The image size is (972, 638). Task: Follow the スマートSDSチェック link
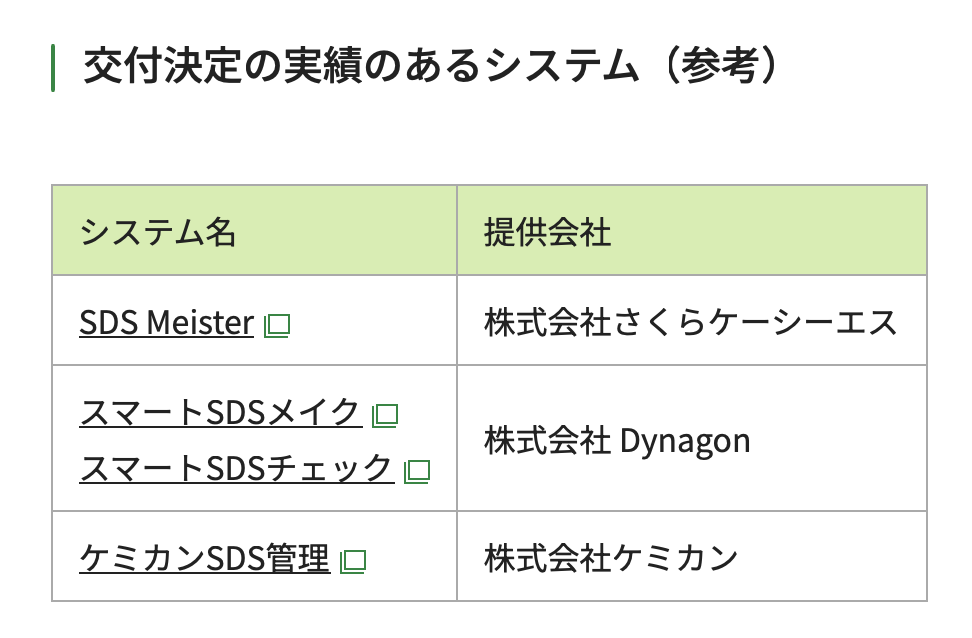[236, 468]
